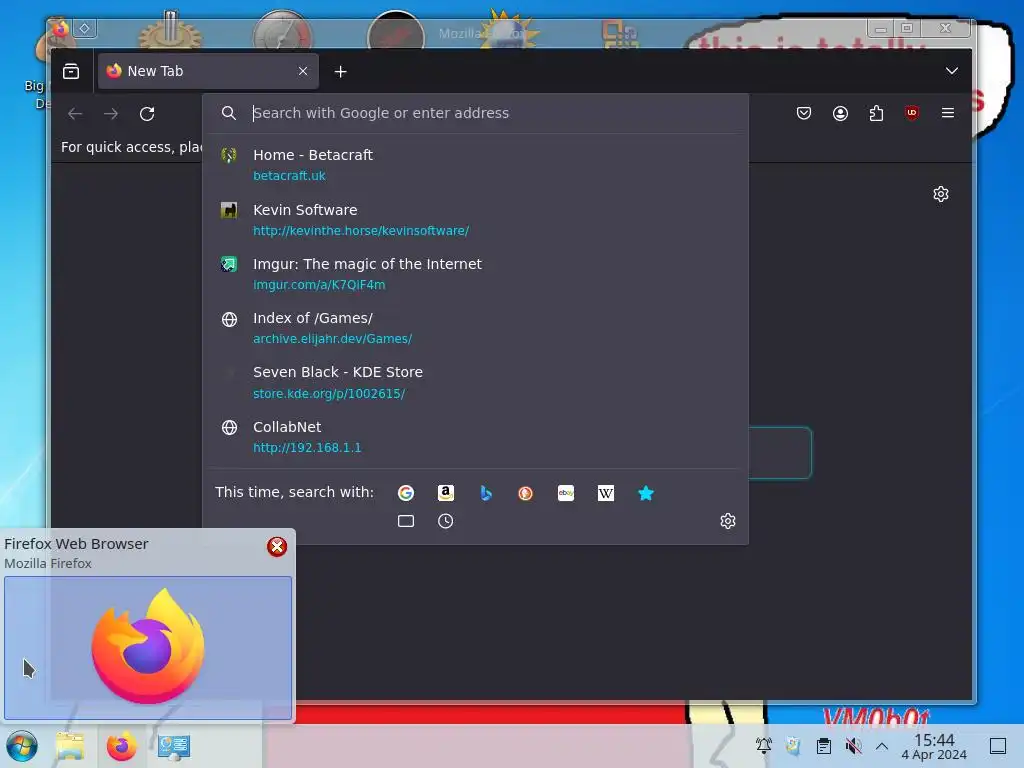The image size is (1024, 768).
Task: Search this time with Amazon
Action: point(445,493)
